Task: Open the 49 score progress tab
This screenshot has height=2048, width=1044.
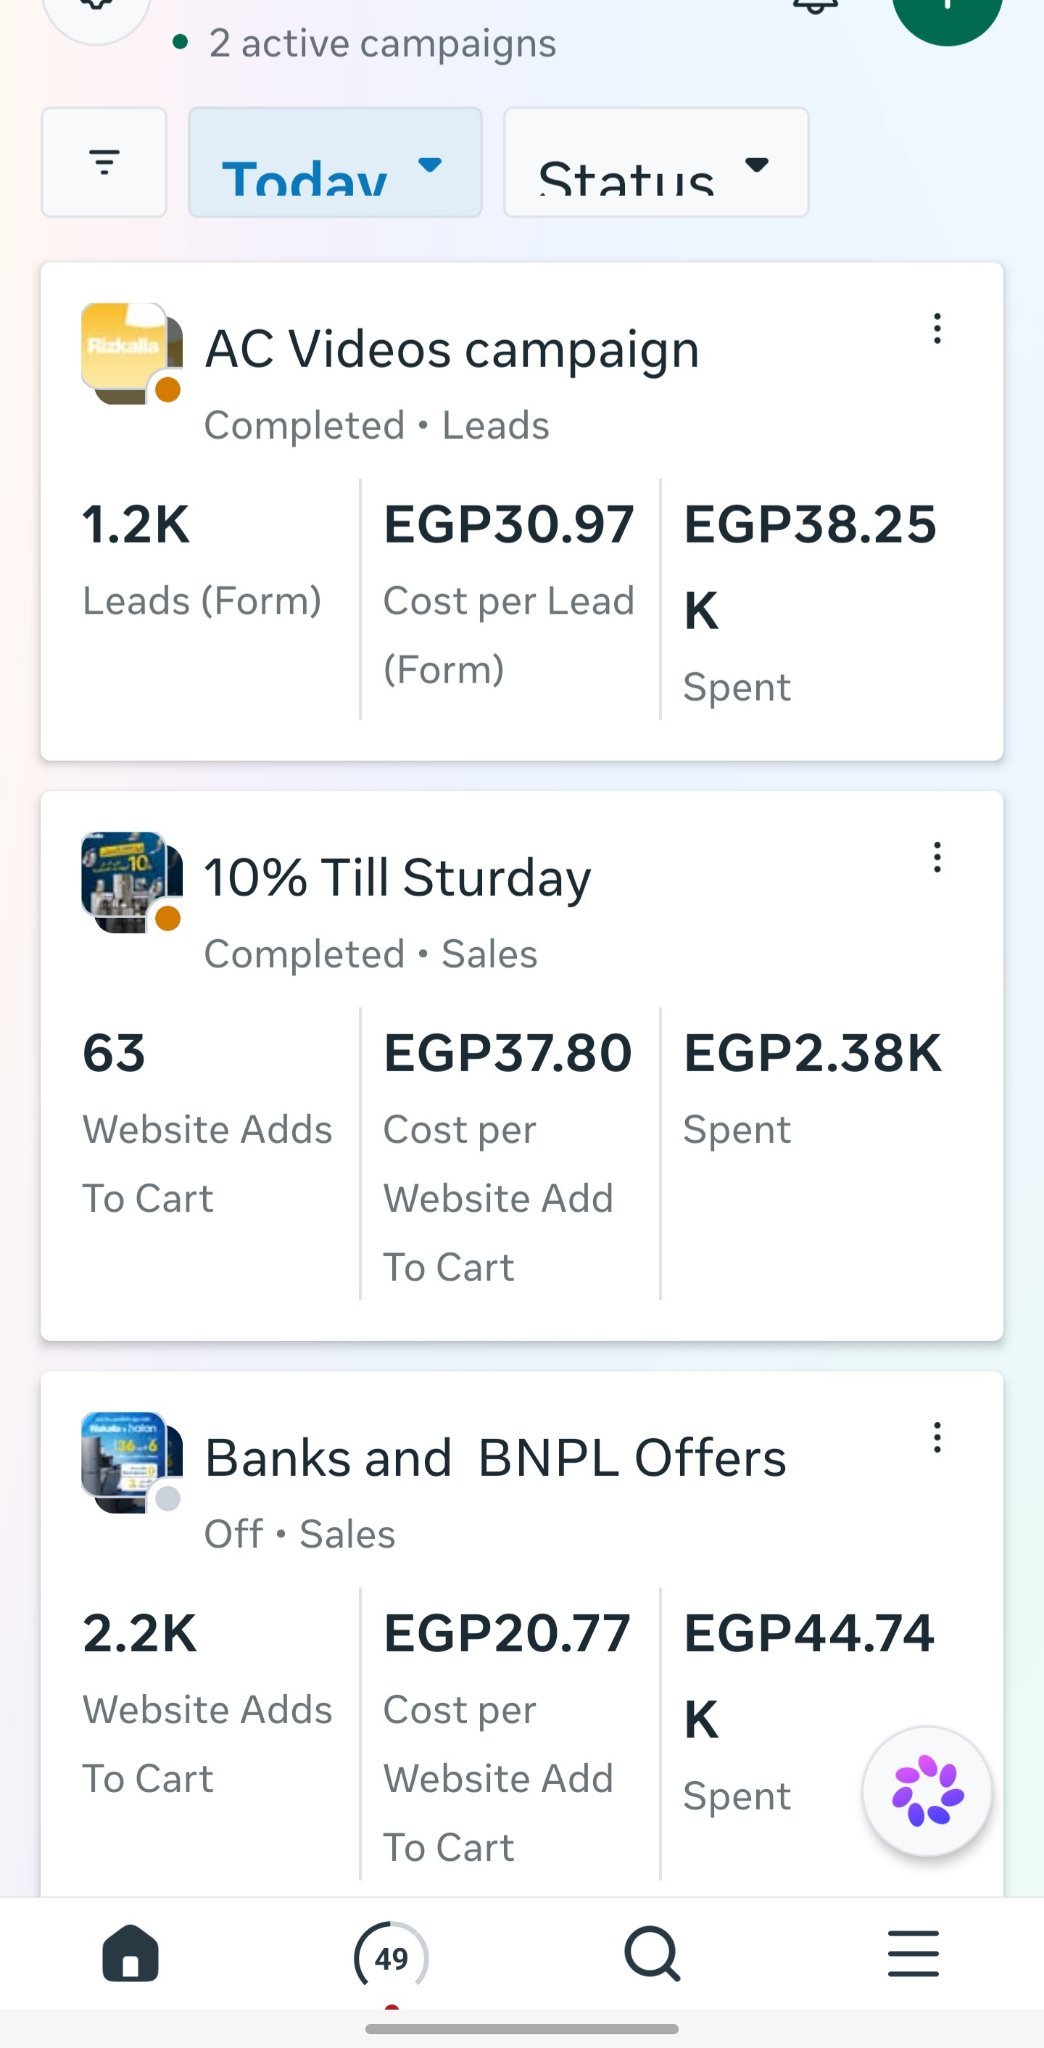Action: 391,1957
